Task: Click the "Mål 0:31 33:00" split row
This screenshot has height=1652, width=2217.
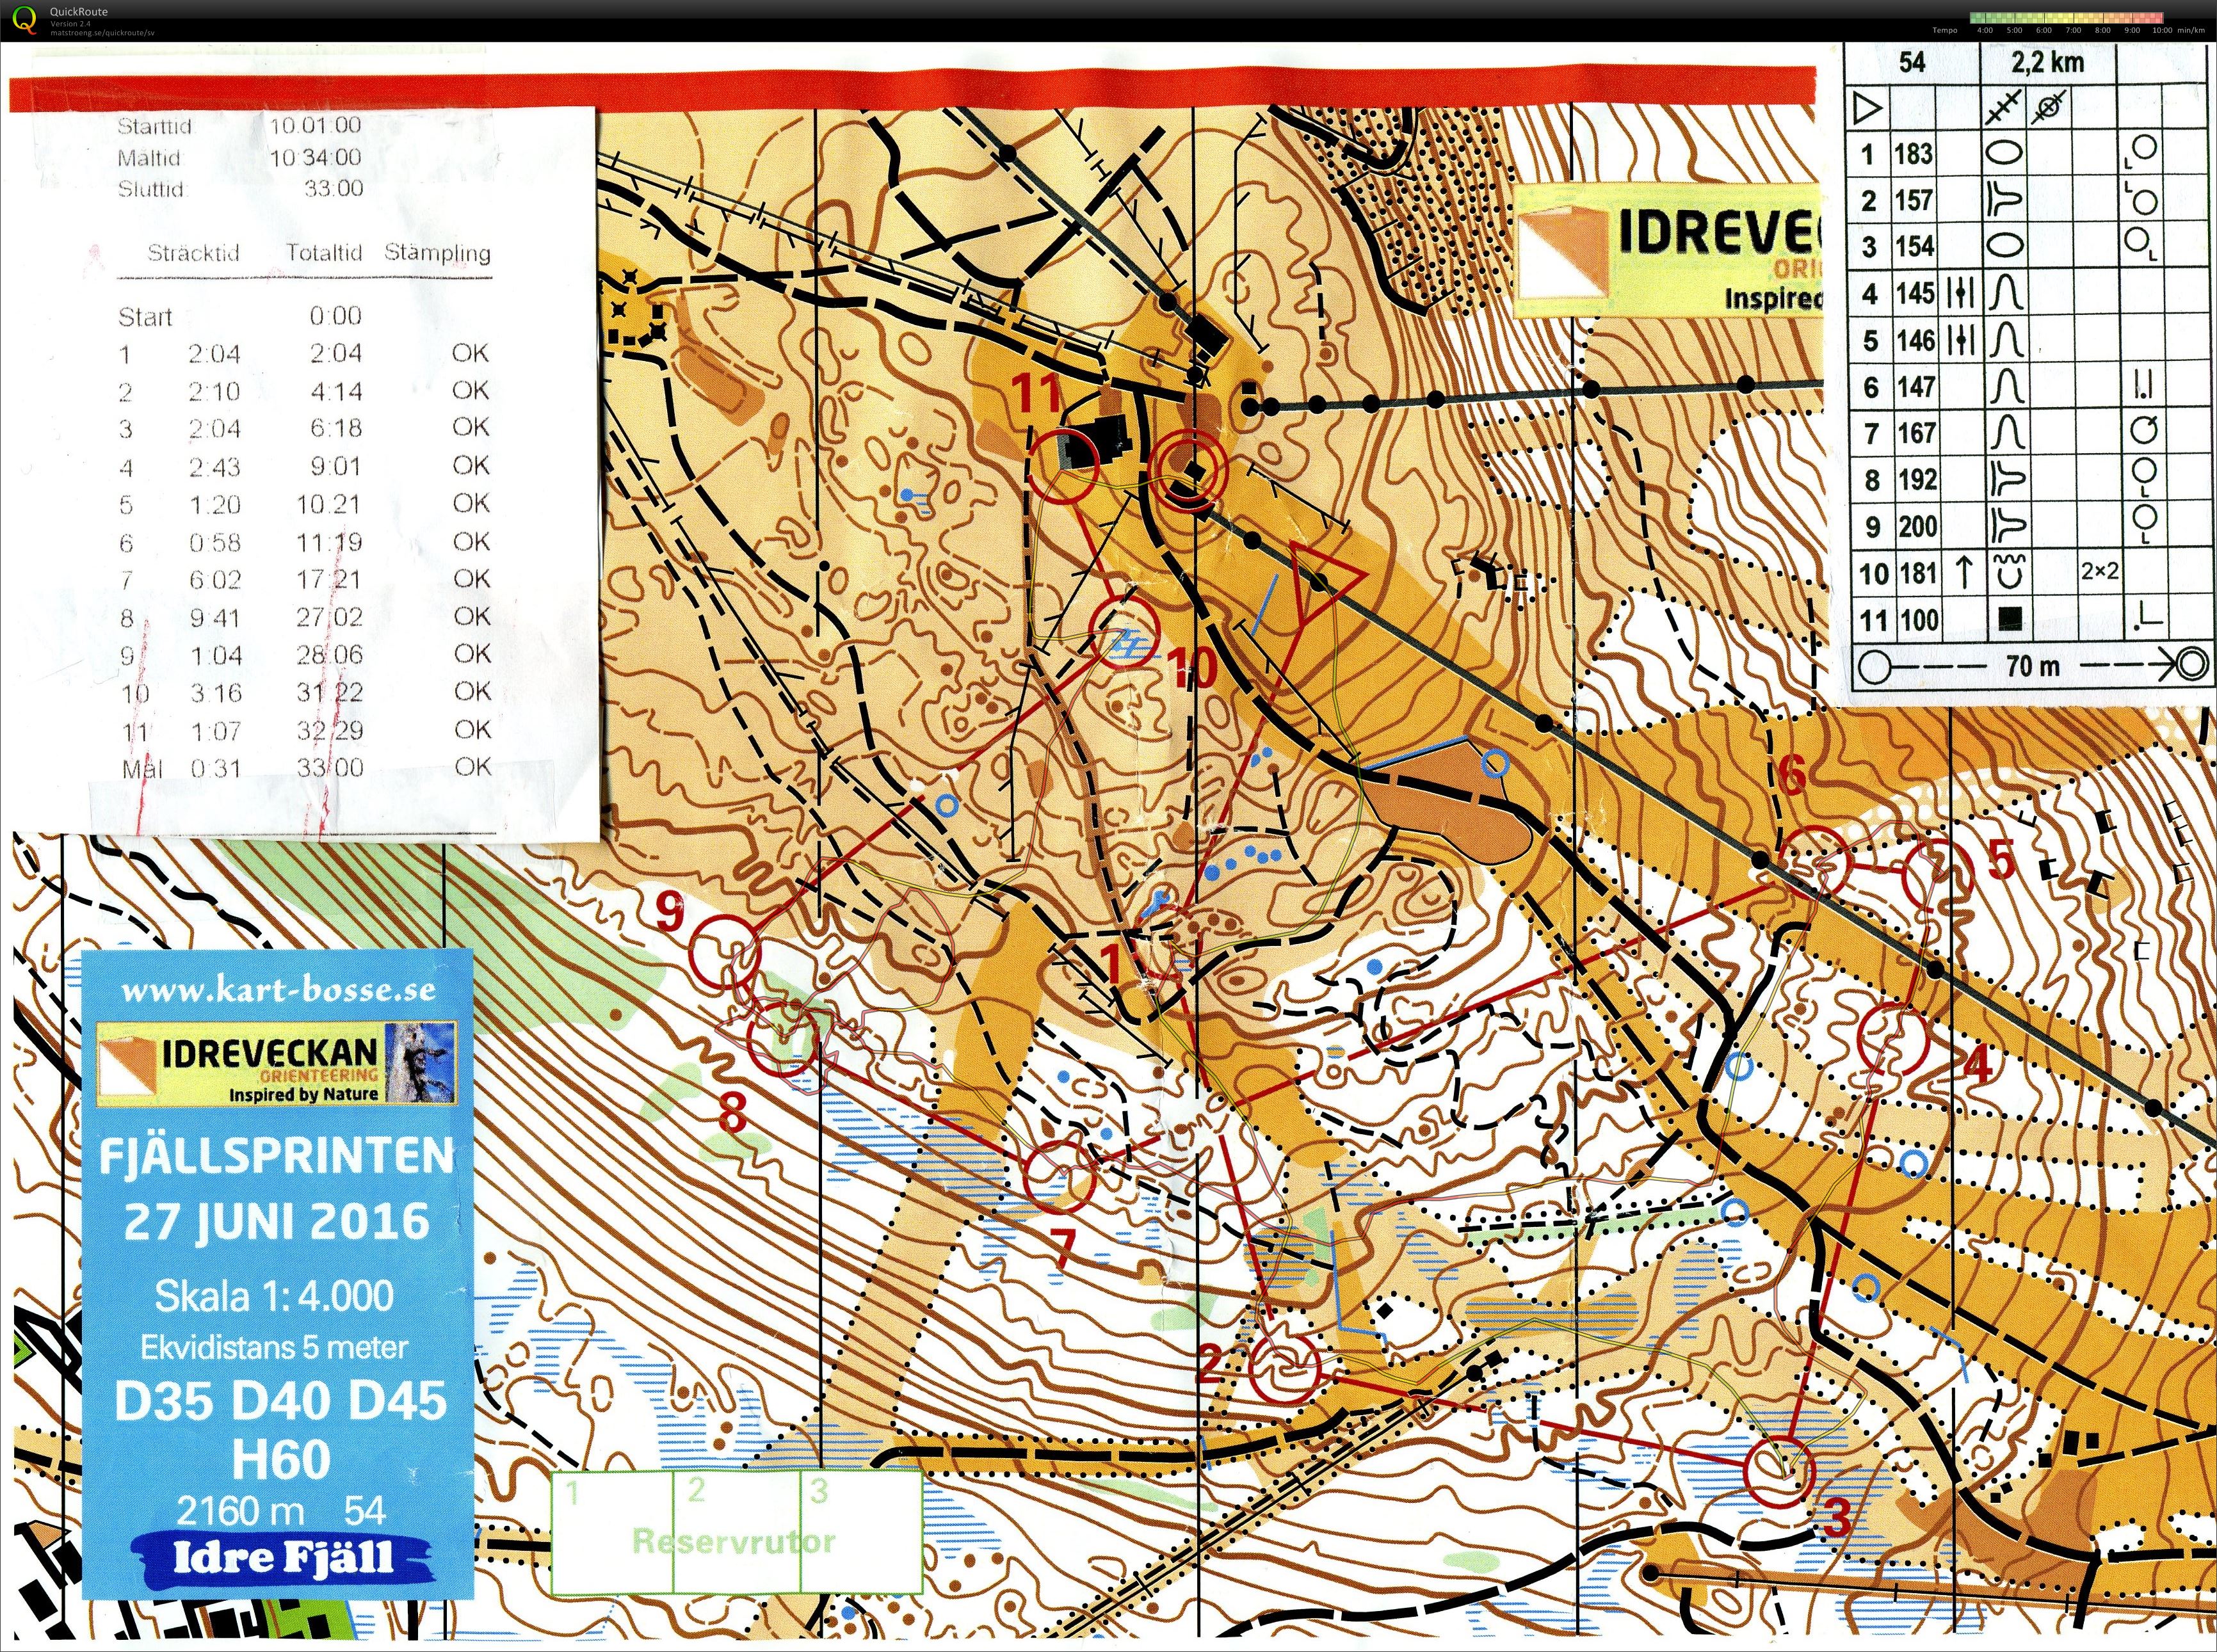Action: point(305,768)
